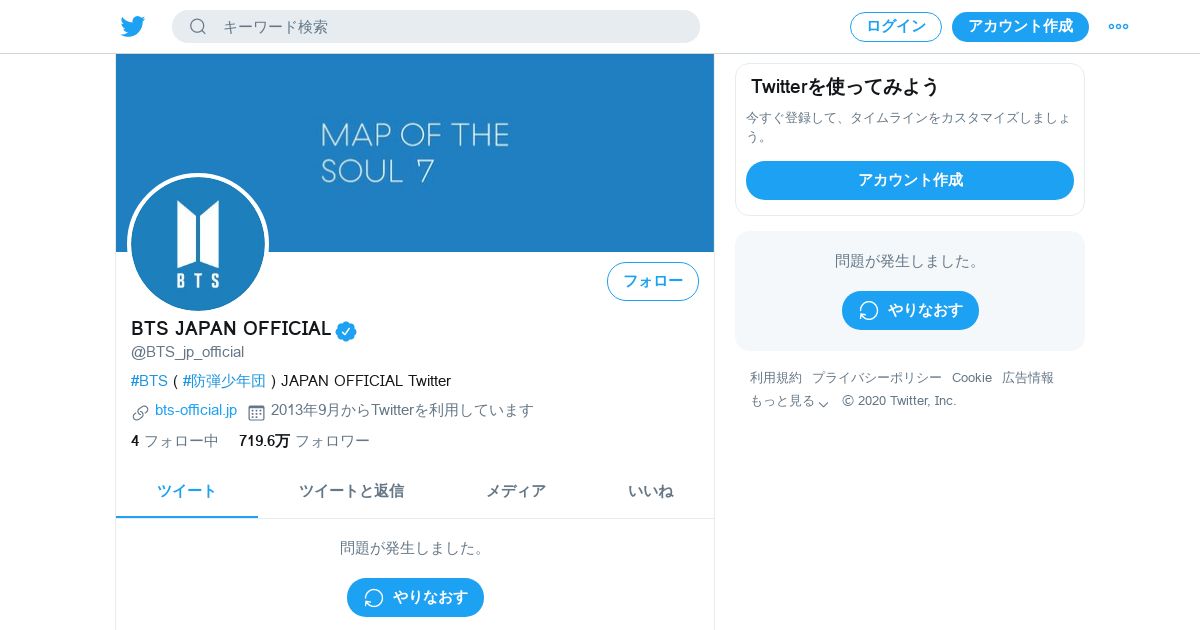Viewport: 1200px width, 630px height.
Task: Click the link chain icon beside bts-official.jp
Action: pyautogui.click(x=140, y=412)
